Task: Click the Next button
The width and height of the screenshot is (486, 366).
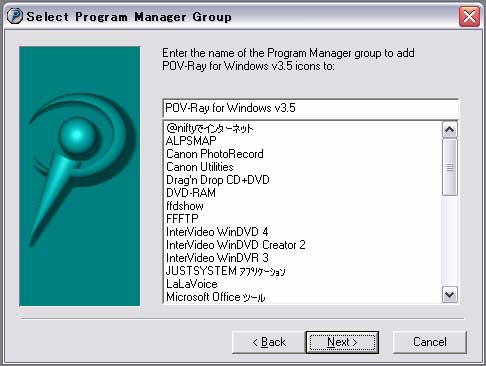Action: point(342,342)
